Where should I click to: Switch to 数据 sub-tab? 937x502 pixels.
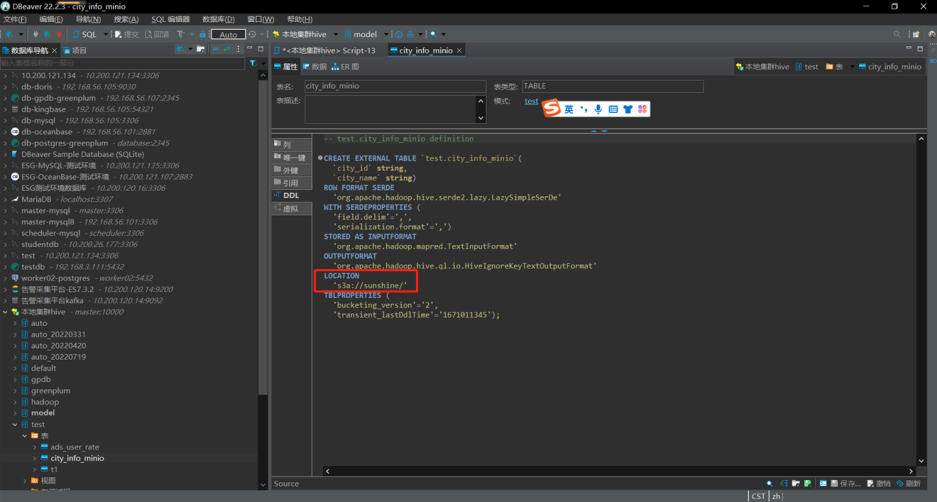[x=315, y=66]
